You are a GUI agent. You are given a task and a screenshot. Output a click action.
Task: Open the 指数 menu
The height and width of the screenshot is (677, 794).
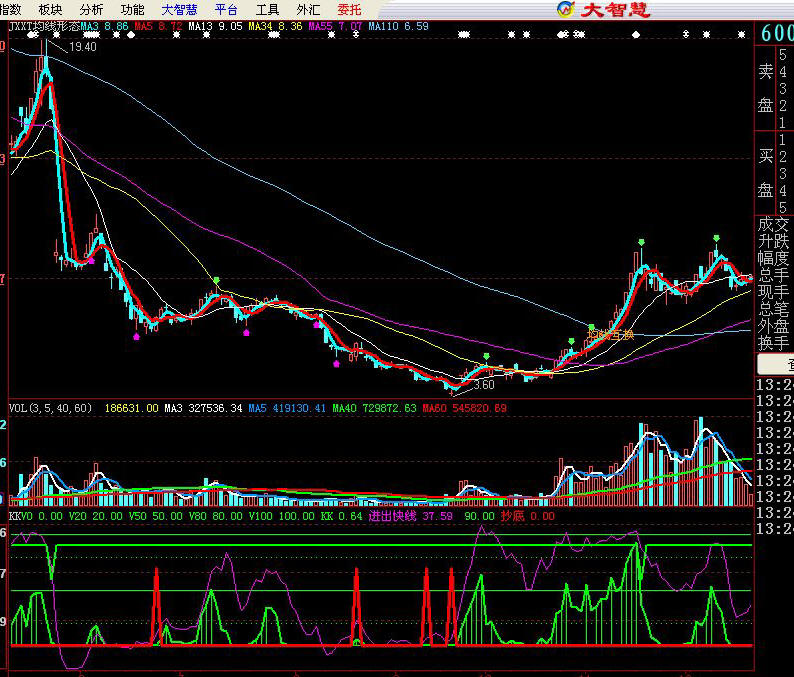(x=11, y=9)
